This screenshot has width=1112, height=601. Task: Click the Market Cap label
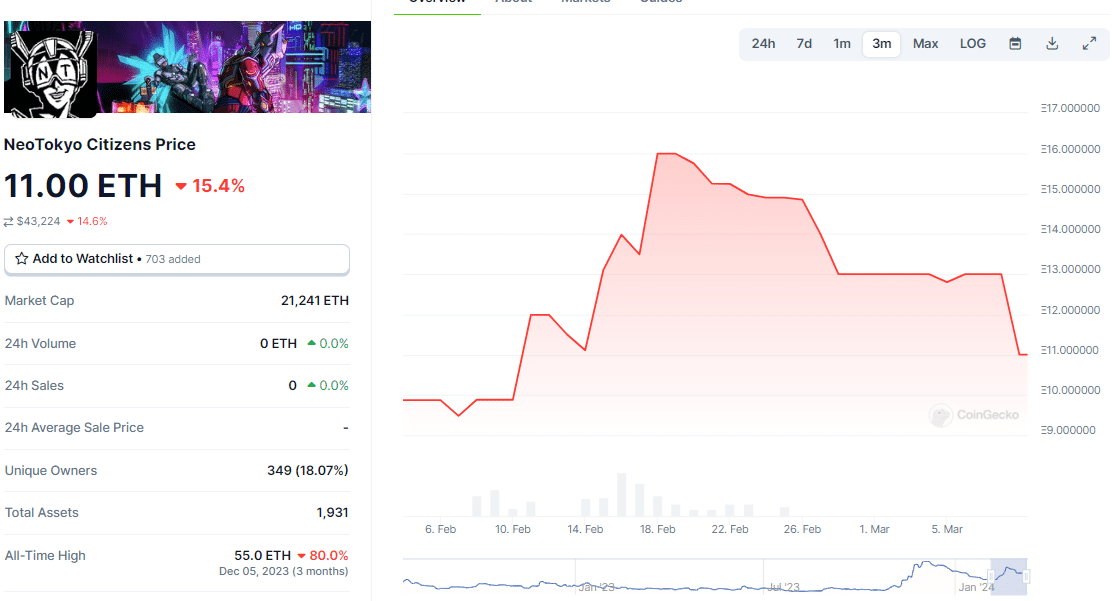[x=40, y=301]
